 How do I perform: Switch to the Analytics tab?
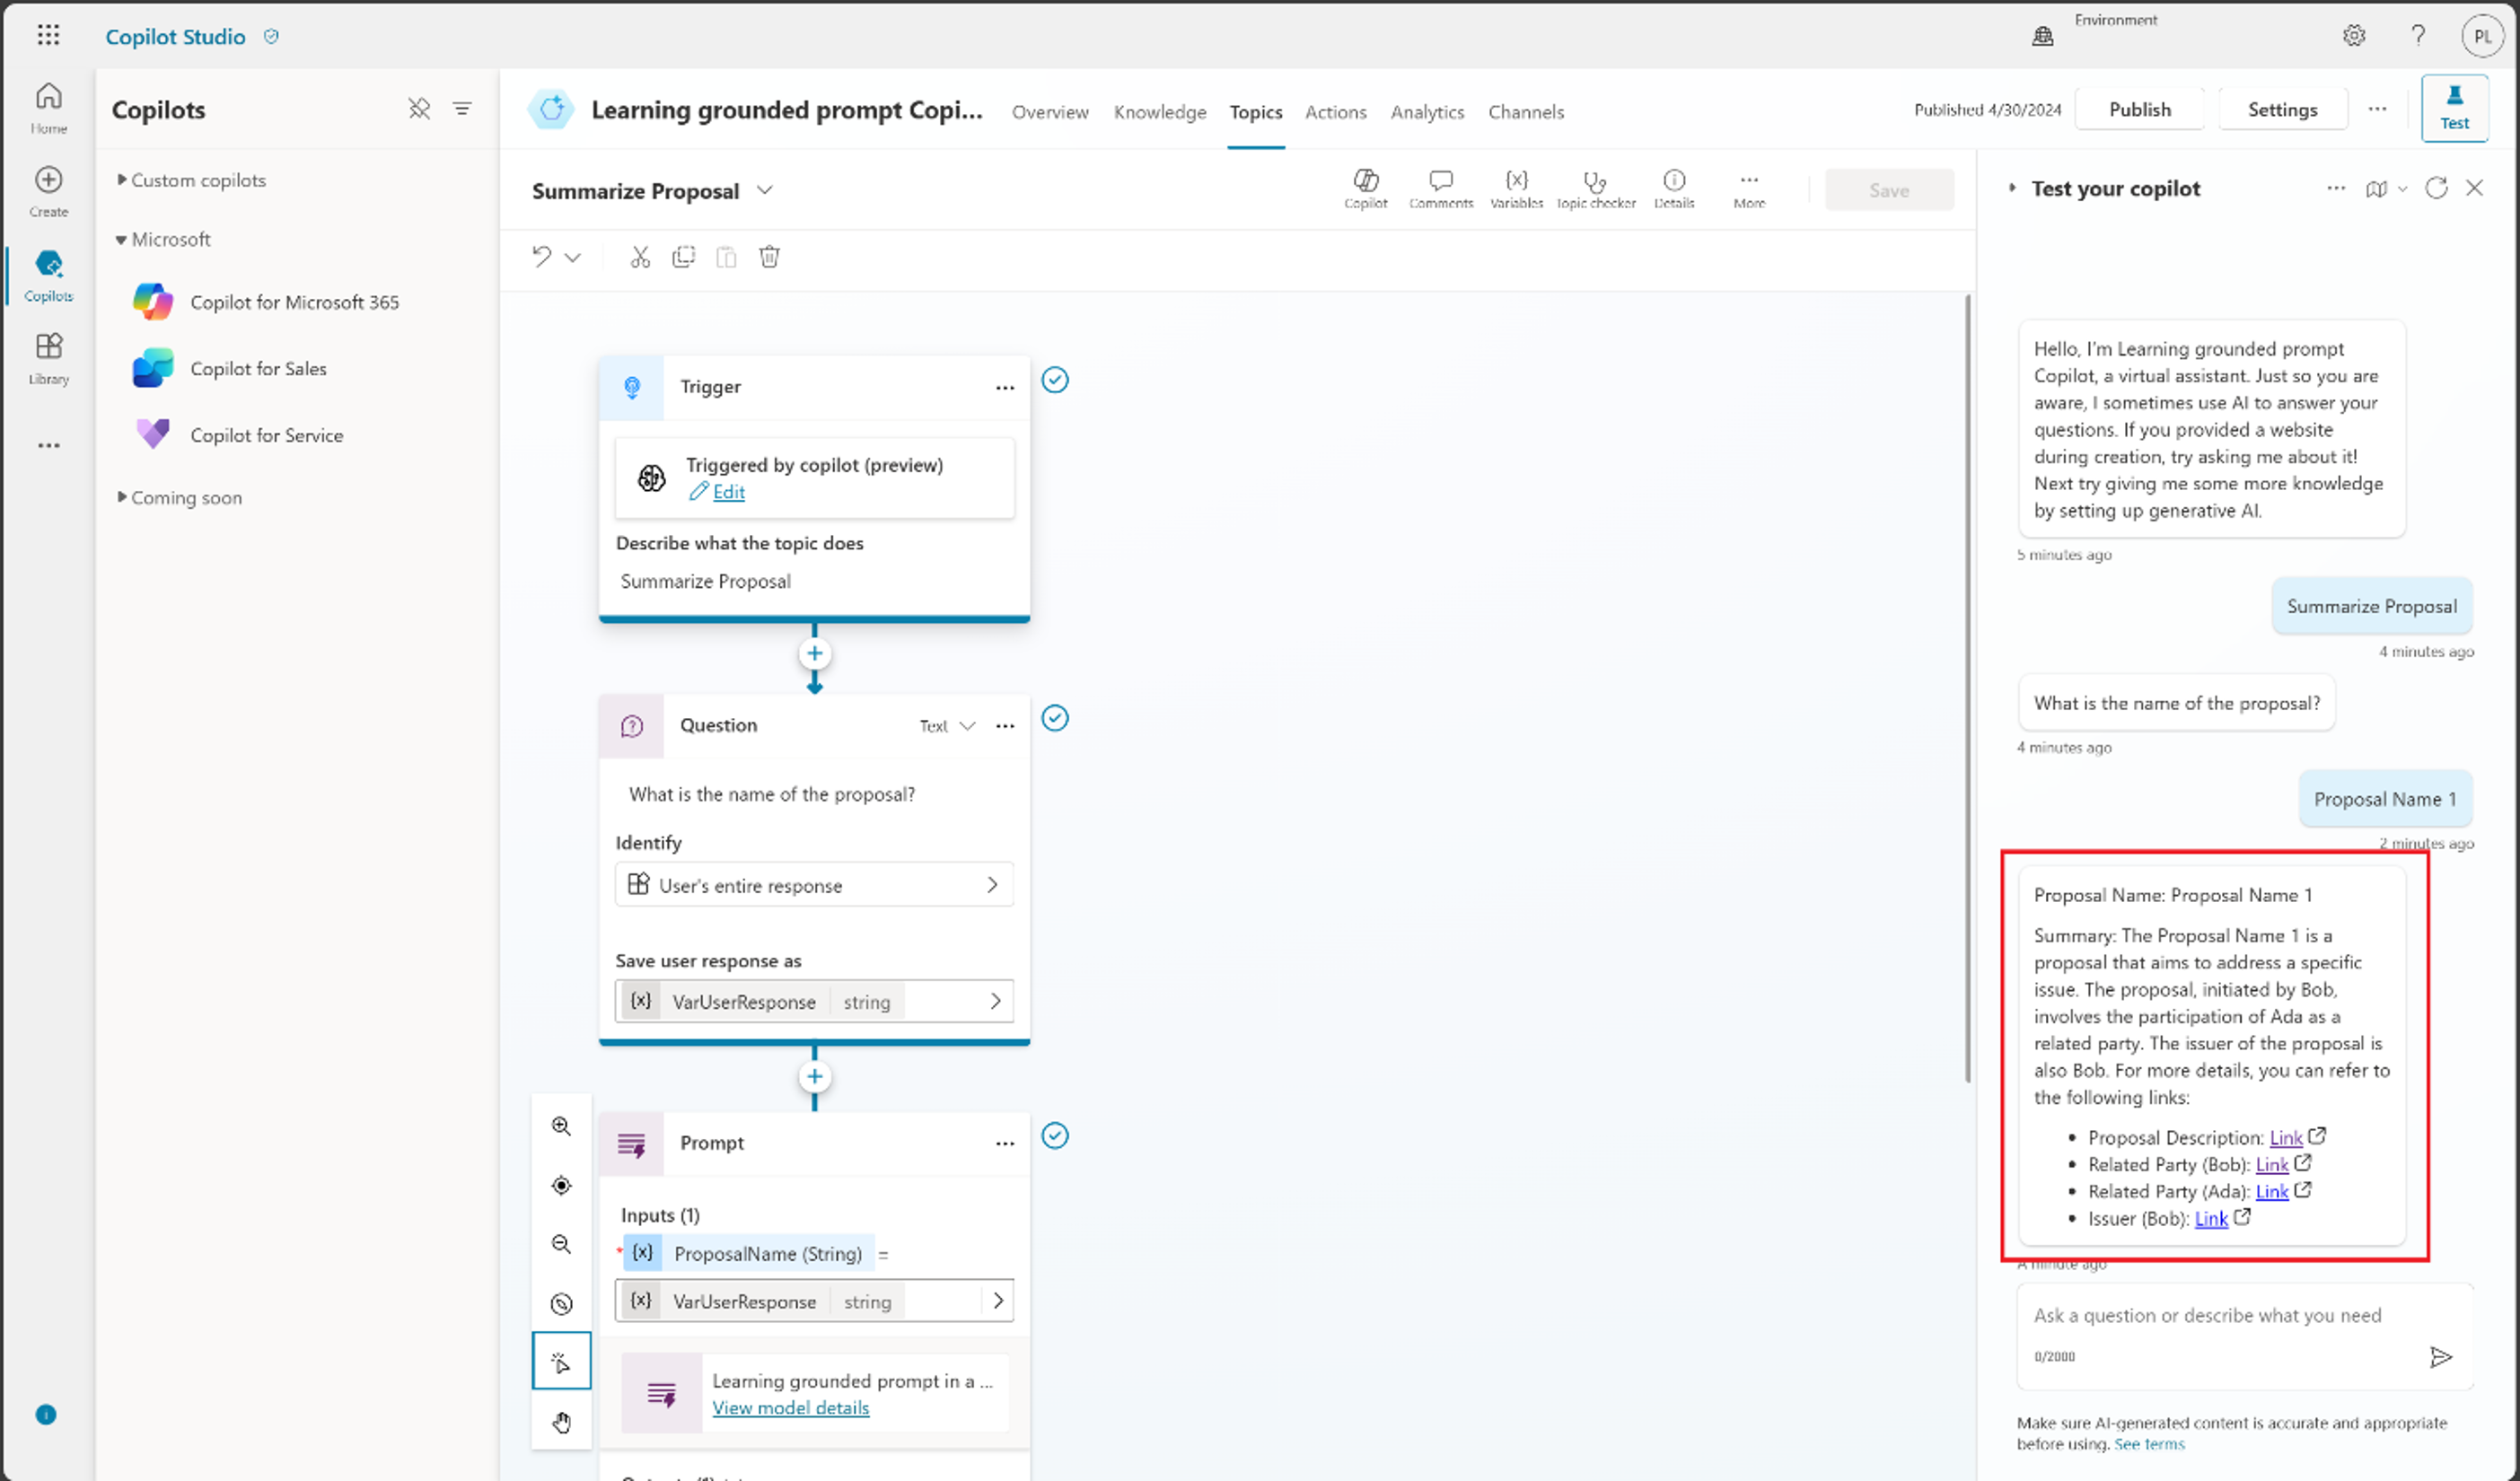pyautogui.click(x=1427, y=112)
